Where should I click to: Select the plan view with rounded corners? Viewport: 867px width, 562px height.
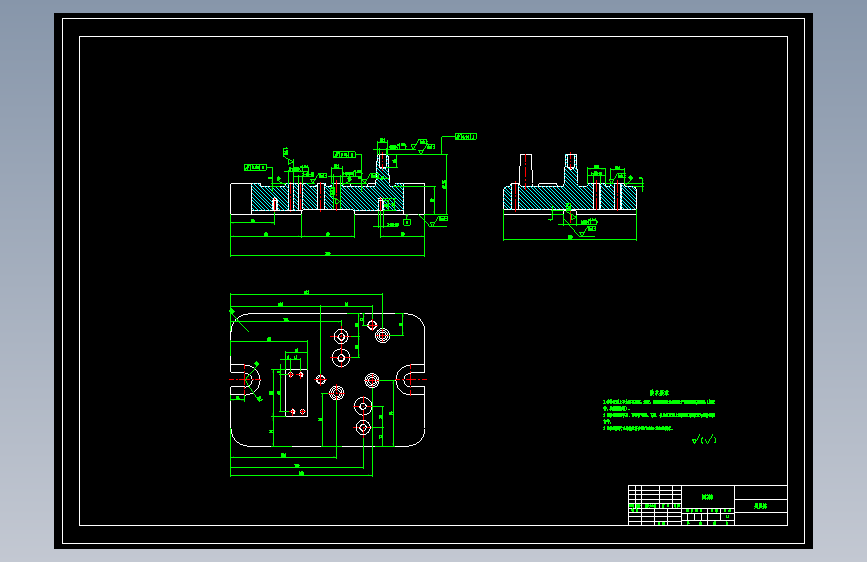tap(327, 379)
